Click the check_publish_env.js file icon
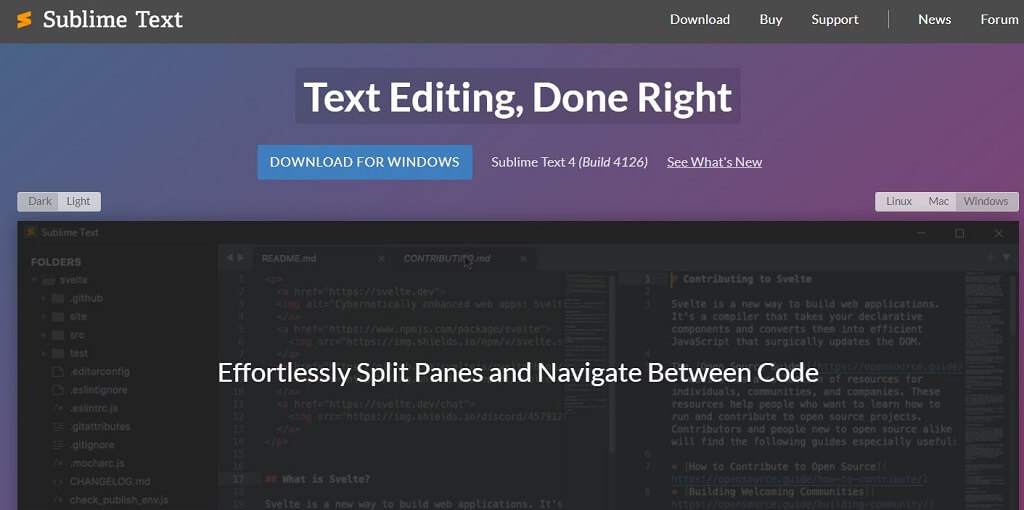The image size is (1024, 510). pyautogui.click(x=57, y=500)
